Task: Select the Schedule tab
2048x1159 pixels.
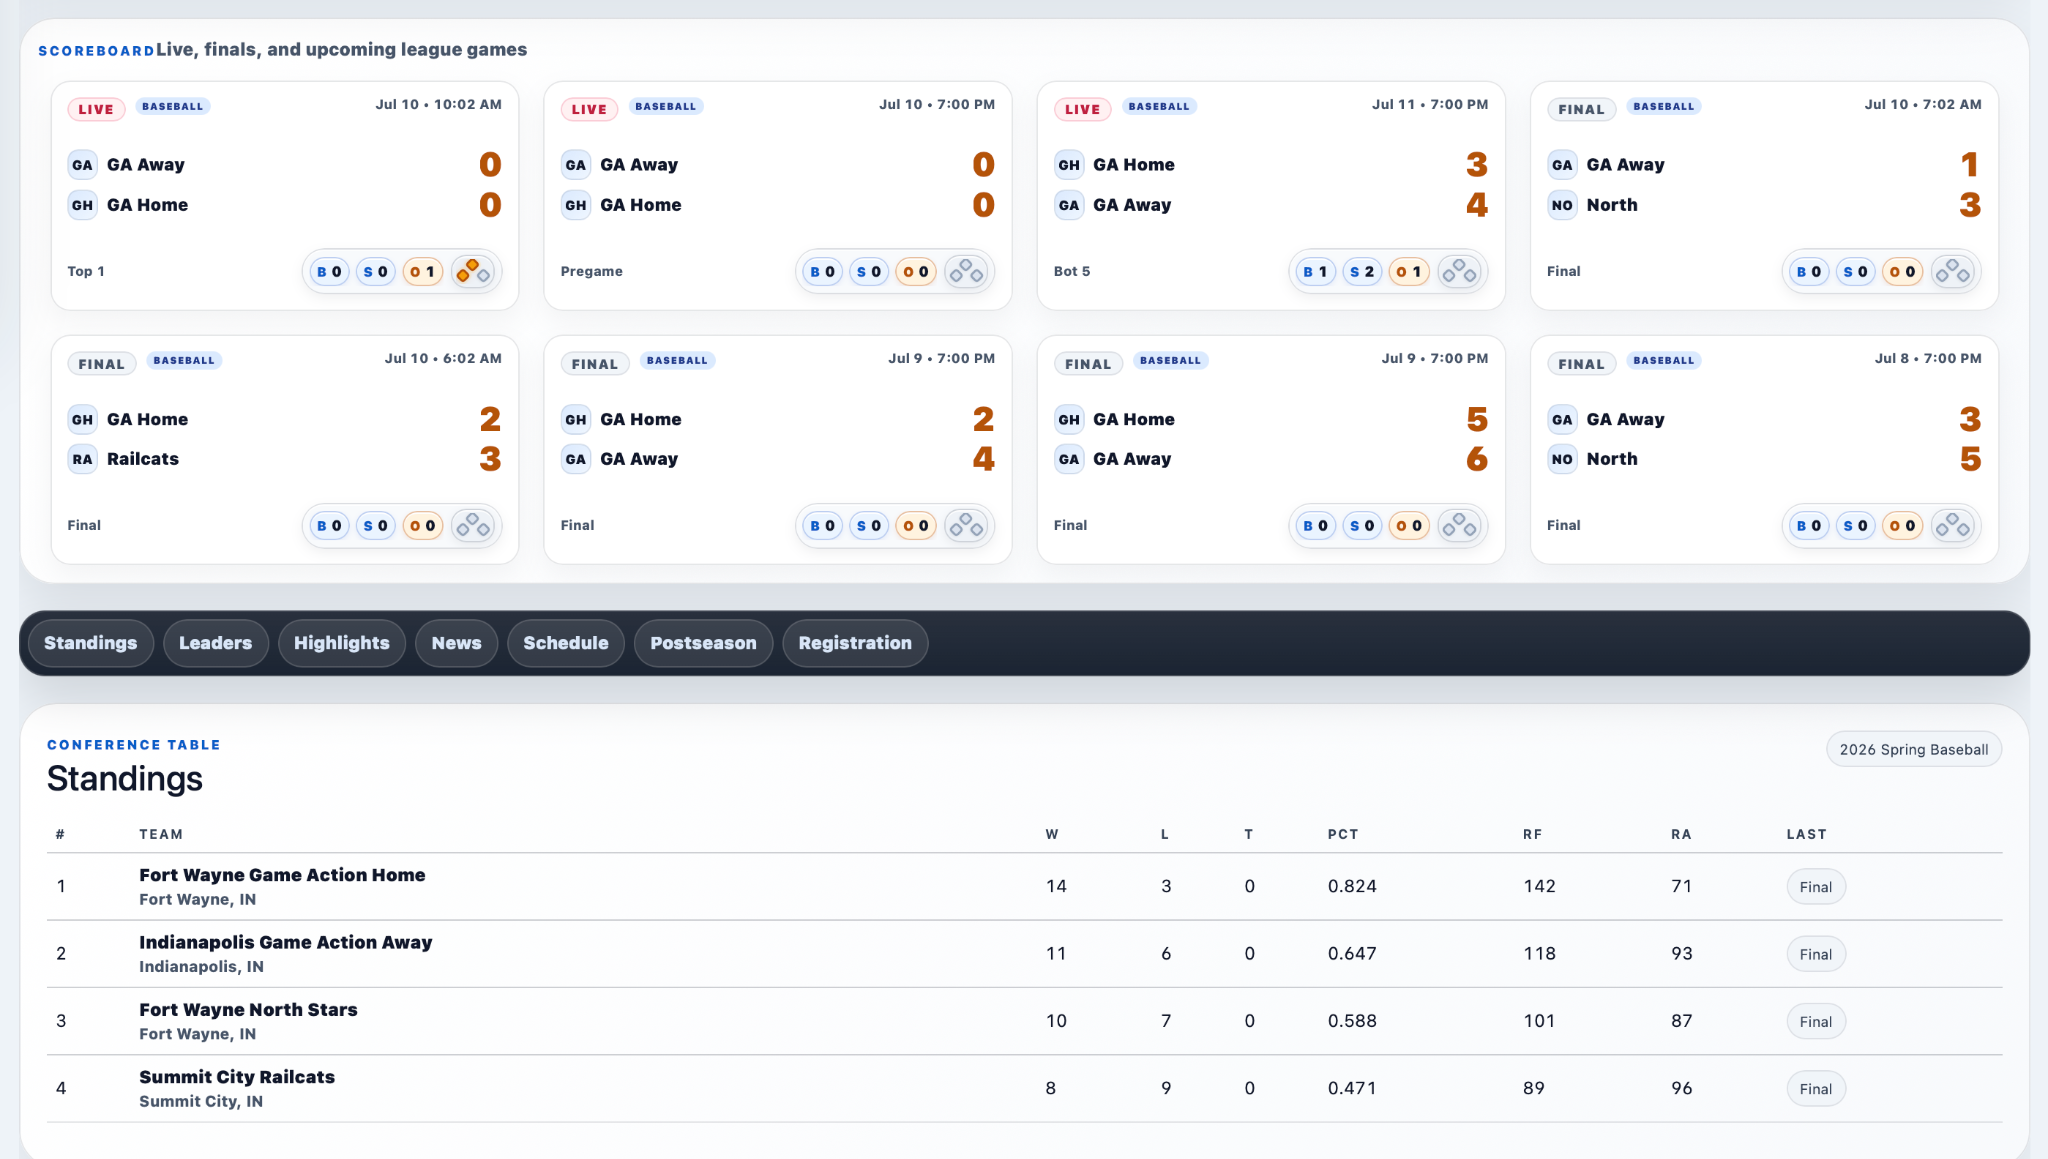Action: 566,643
